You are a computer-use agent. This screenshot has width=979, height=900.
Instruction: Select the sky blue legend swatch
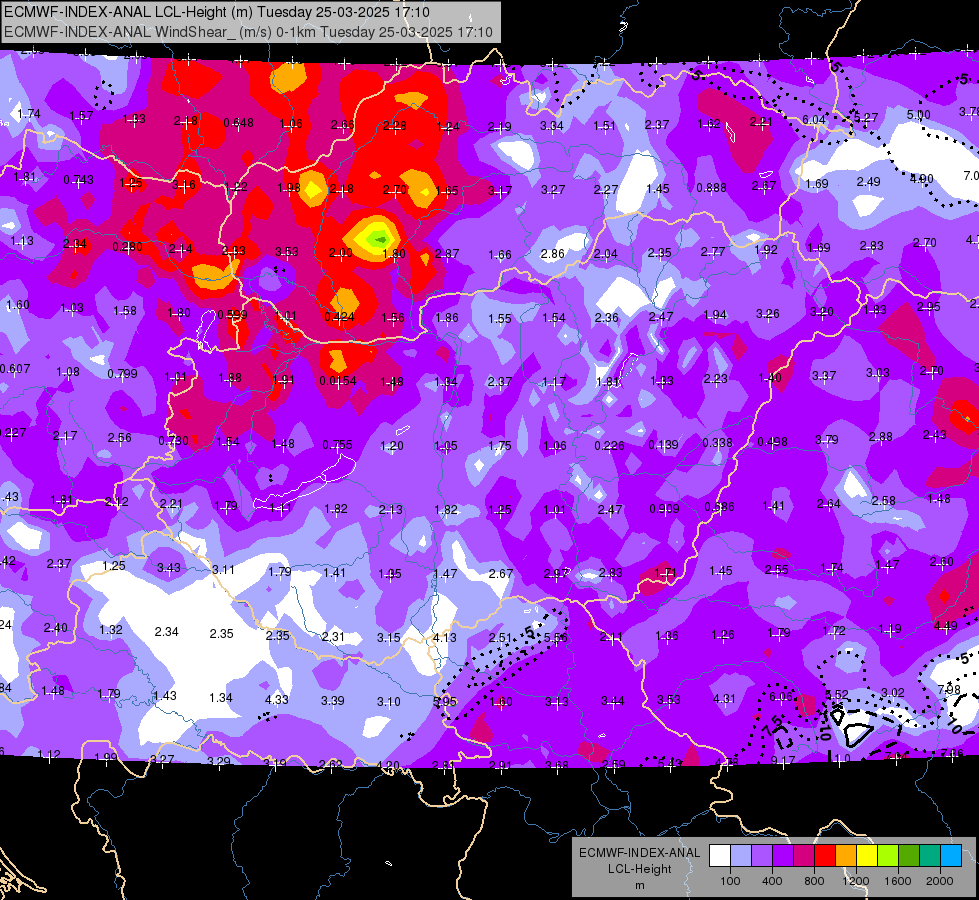pos(951,856)
